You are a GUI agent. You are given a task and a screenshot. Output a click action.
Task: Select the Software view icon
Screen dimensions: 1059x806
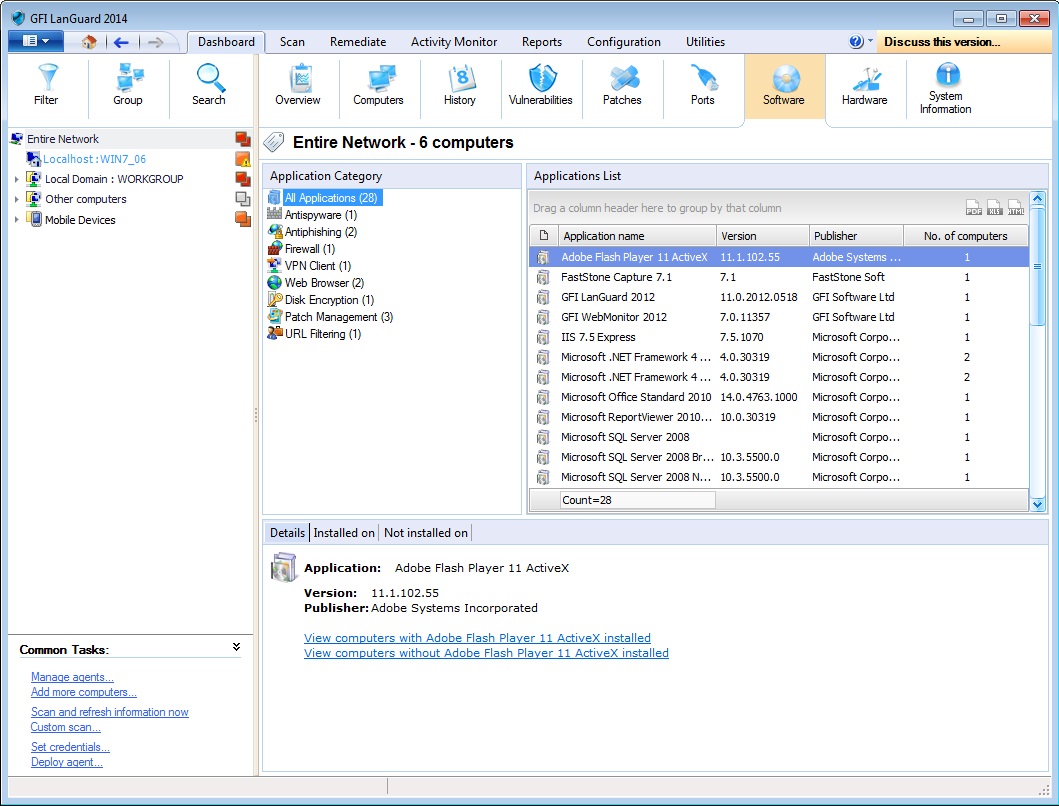(x=784, y=85)
